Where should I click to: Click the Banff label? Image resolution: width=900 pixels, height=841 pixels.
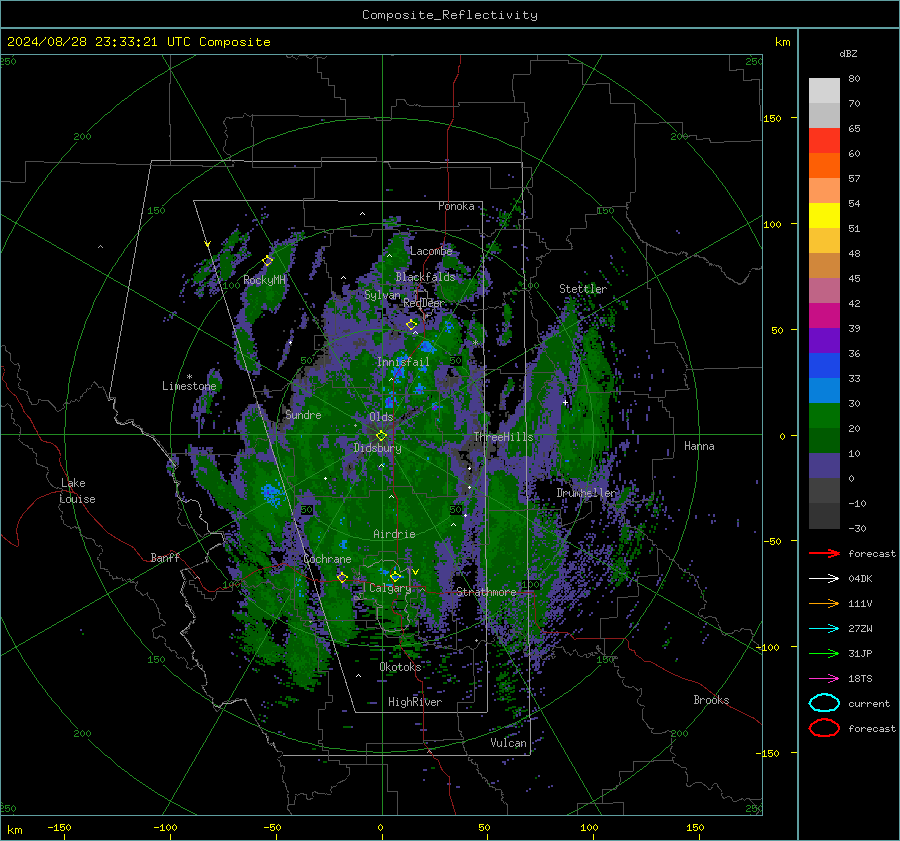click(x=165, y=558)
